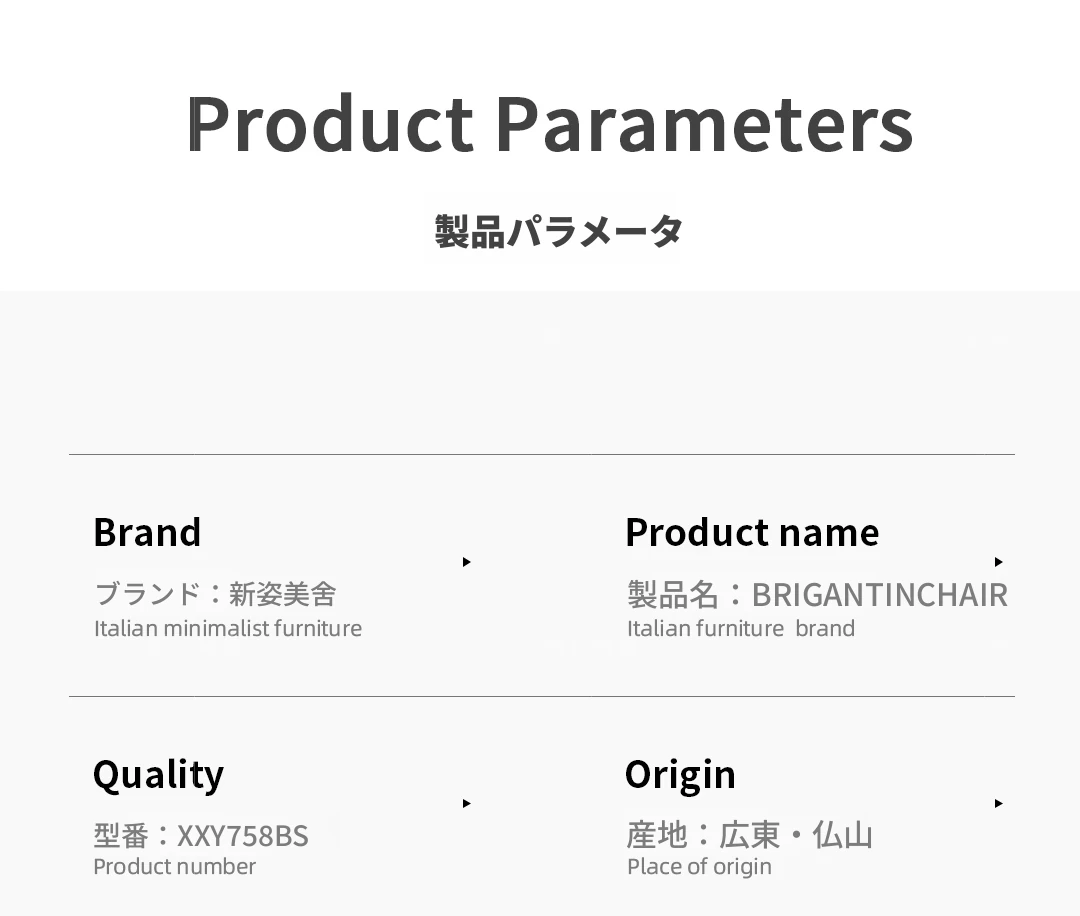Image resolution: width=1080 pixels, height=916 pixels.
Task: Click the triangle marker next to Quality
Action: click(x=466, y=803)
